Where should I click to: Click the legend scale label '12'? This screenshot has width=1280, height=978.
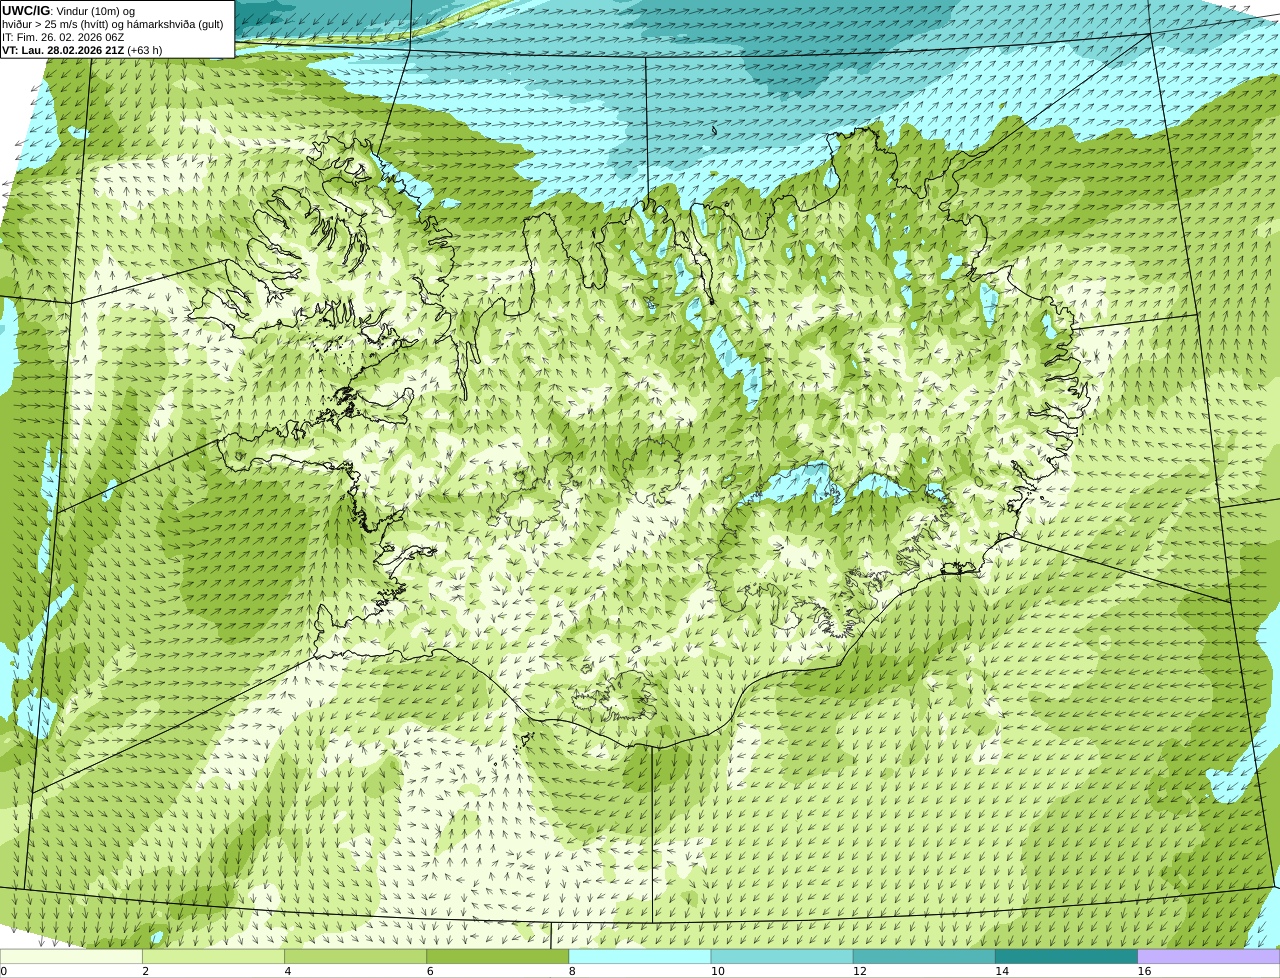click(x=859, y=971)
